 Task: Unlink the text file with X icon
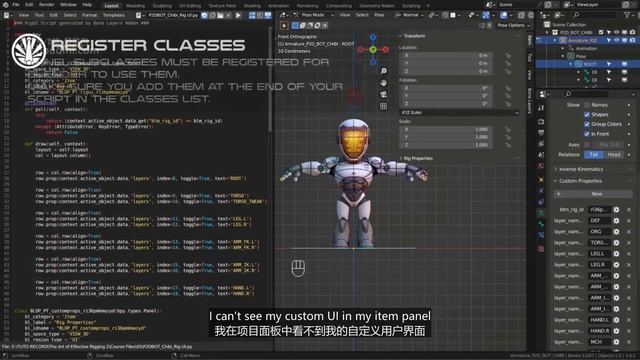click(228, 15)
